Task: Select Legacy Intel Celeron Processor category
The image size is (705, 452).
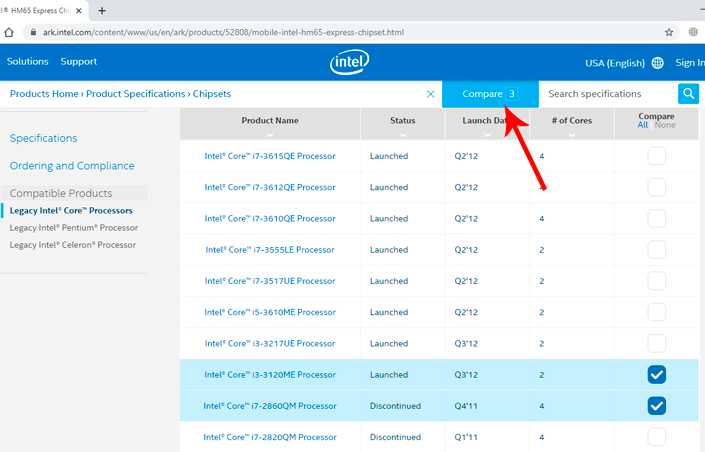Action: pos(72,245)
